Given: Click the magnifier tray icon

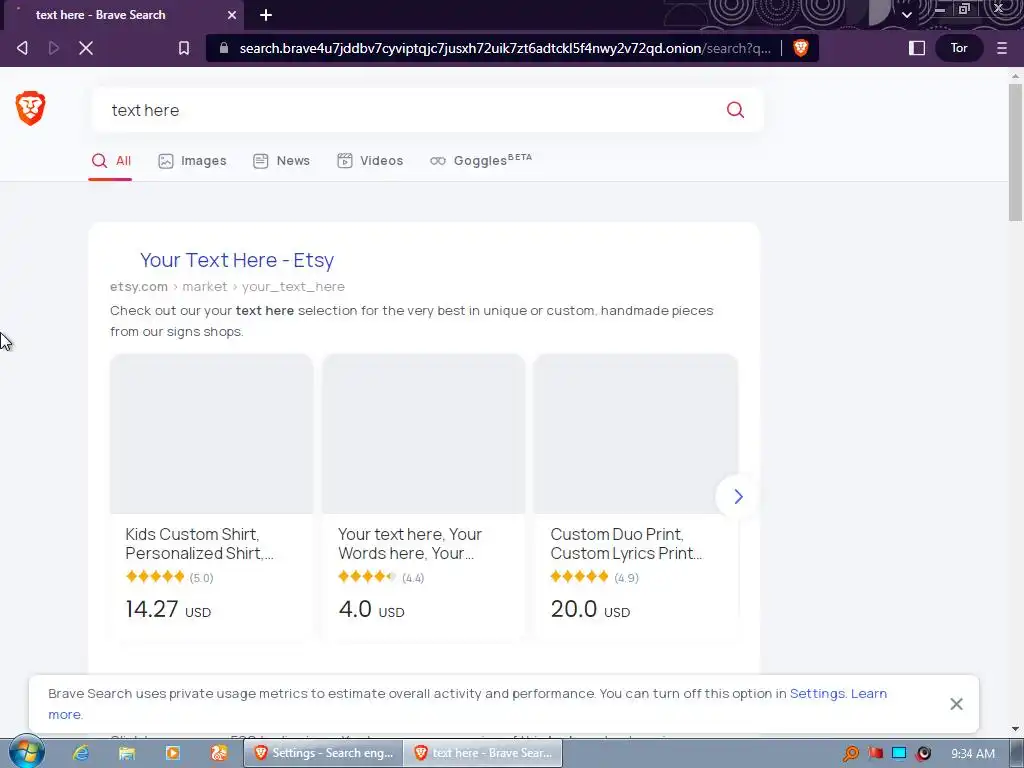Looking at the screenshot, I should pos(851,754).
